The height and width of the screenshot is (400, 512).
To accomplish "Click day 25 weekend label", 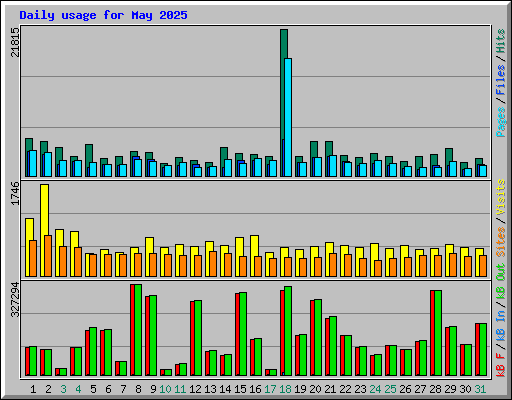I will tap(390, 389).
